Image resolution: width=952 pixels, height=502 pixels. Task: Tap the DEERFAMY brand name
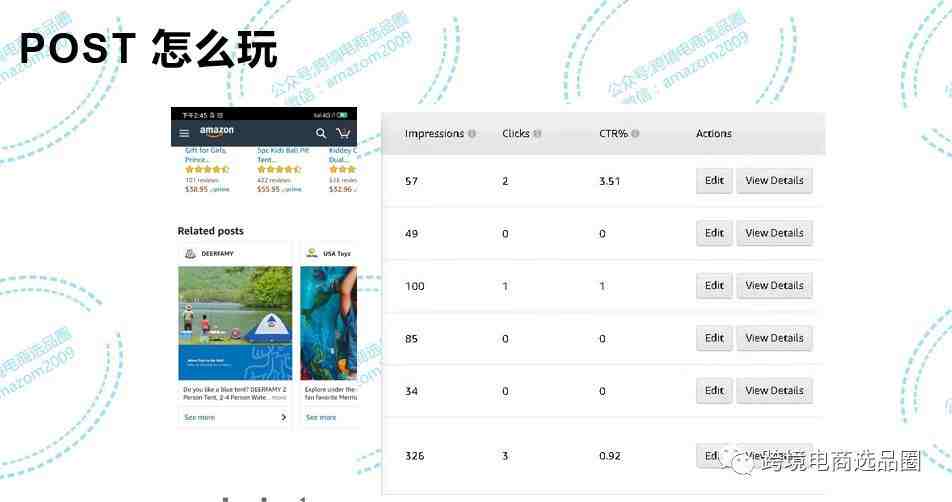pos(217,254)
